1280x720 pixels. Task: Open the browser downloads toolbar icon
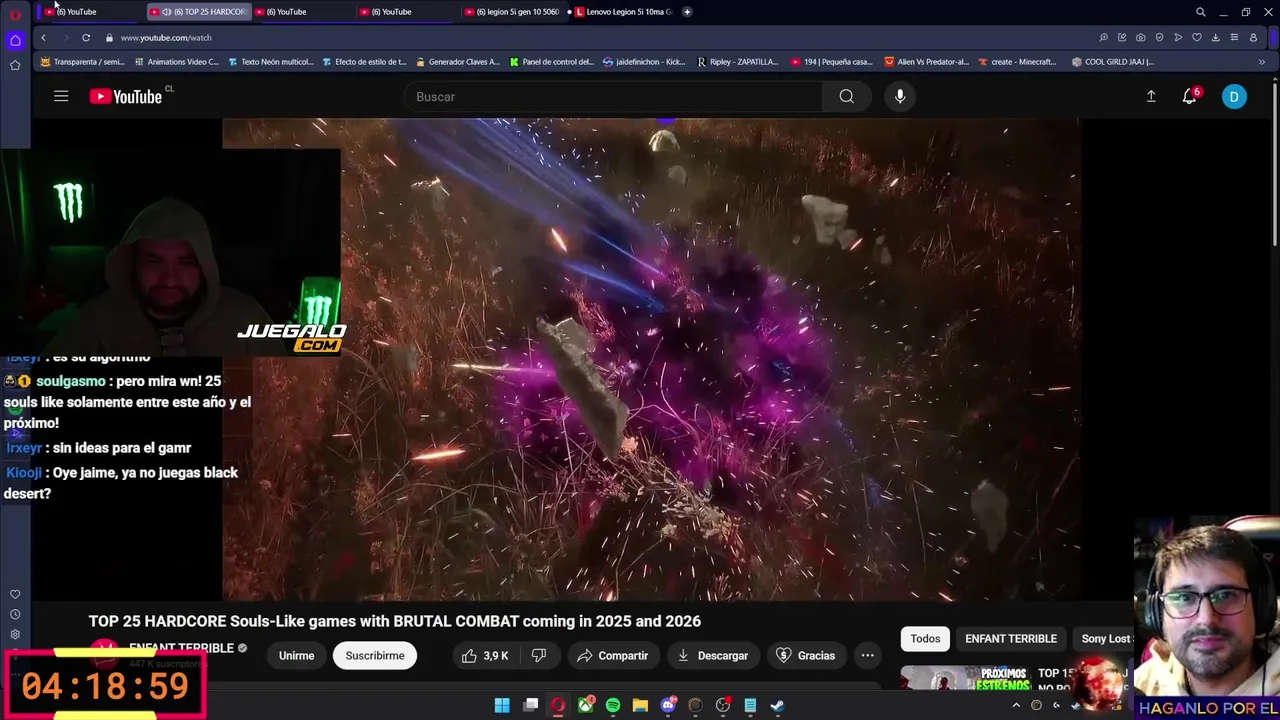pyautogui.click(x=1215, y=37)
